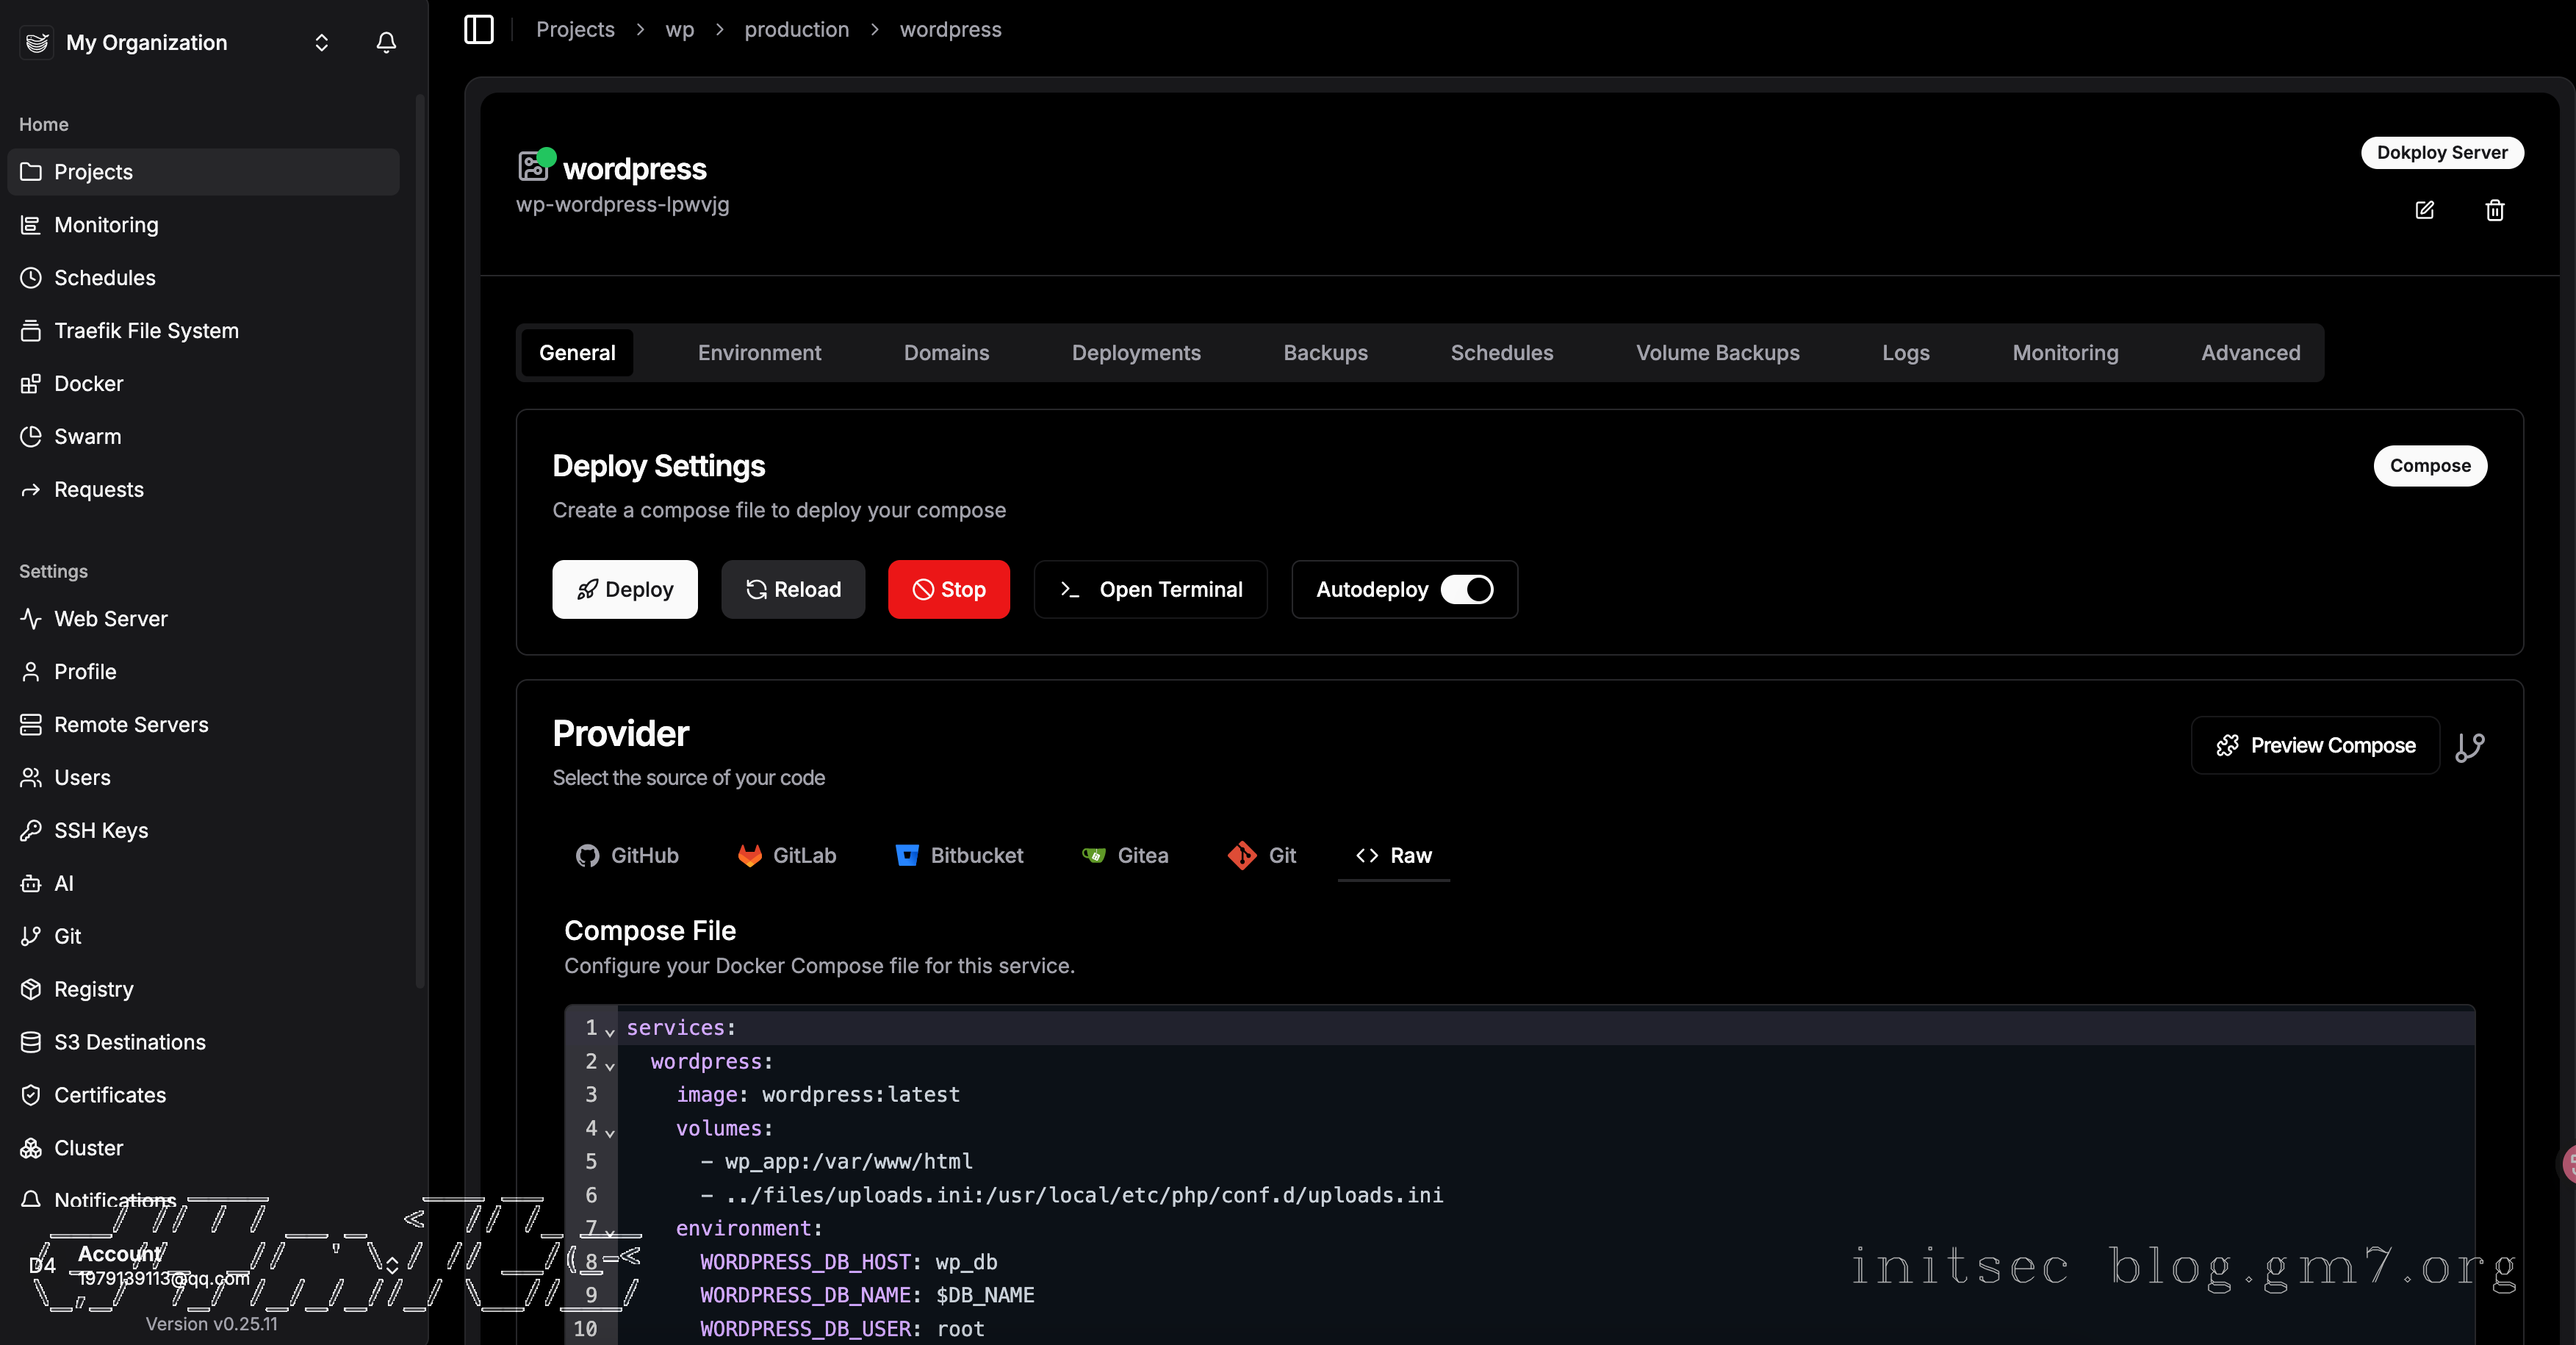This screenshot has height=1345, width=2576.
Task: Select the Bitbucket provider
Action: [959, 855]
